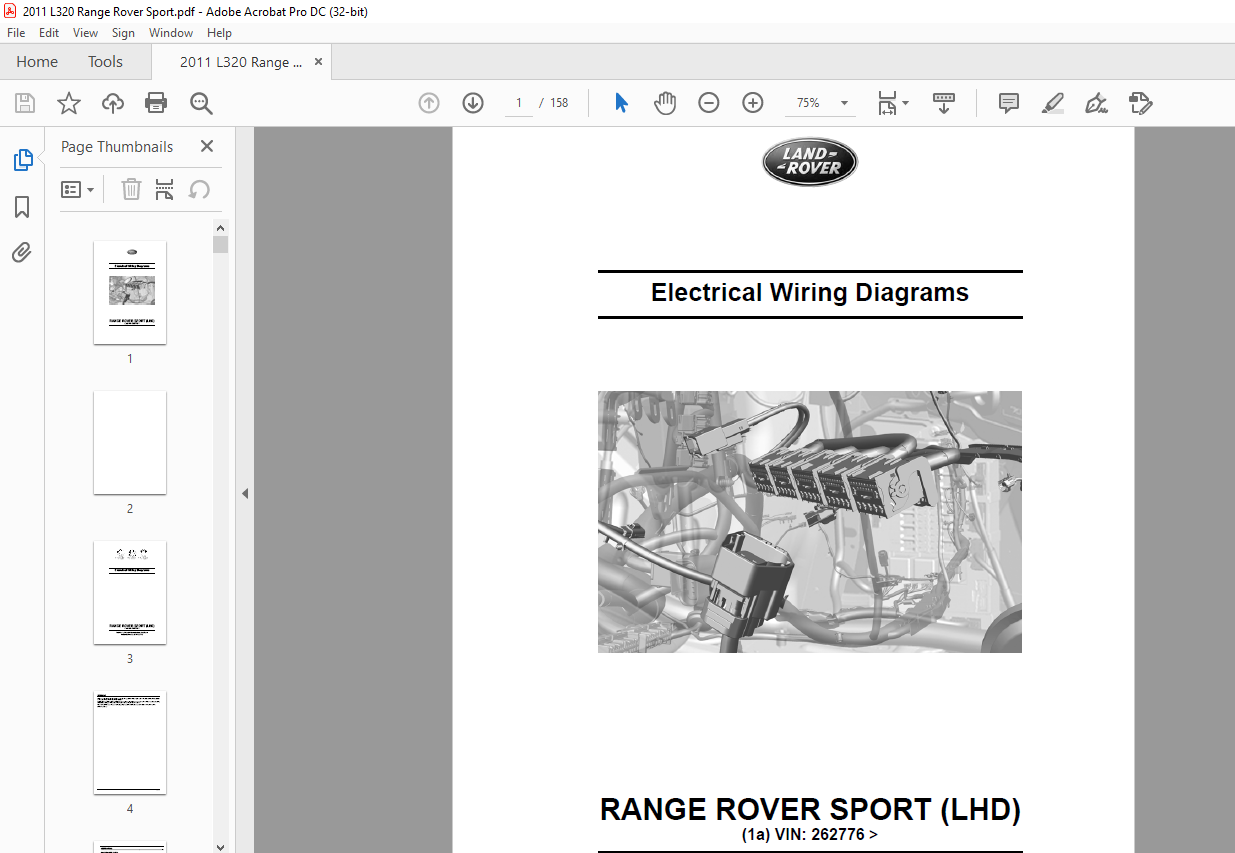Open the Bookmarks panel icon
Screen dimensions: 1235x853
click(22, 207)
